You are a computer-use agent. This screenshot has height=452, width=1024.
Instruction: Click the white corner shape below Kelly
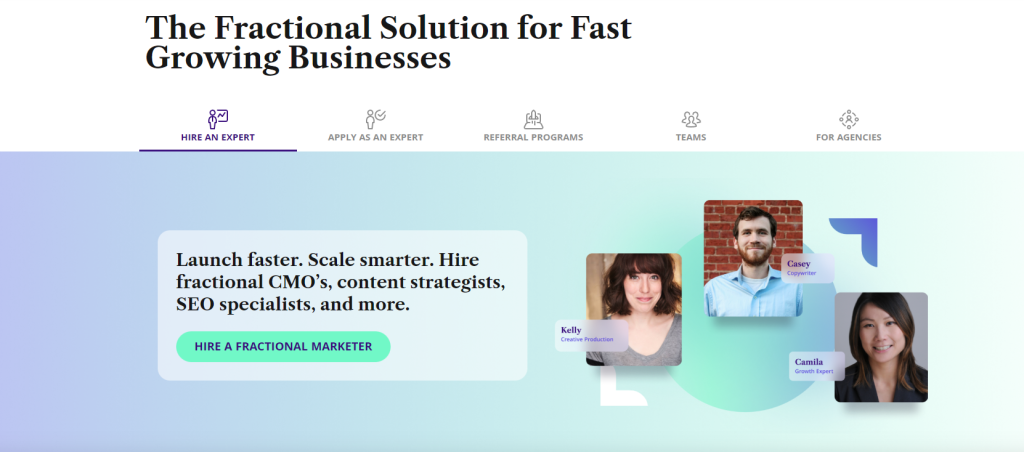point(620,387)
